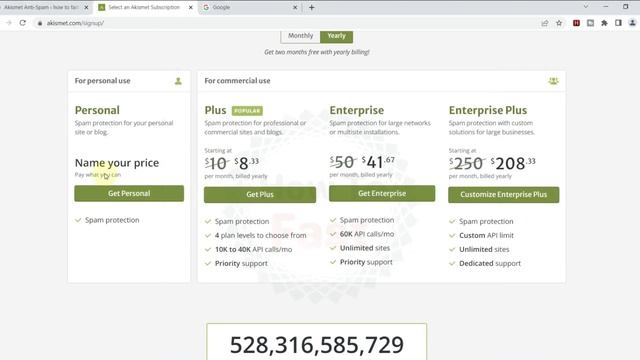Click the crossed-out $250 price
This screenshot has width=640, height=360.
click(467, 164)
